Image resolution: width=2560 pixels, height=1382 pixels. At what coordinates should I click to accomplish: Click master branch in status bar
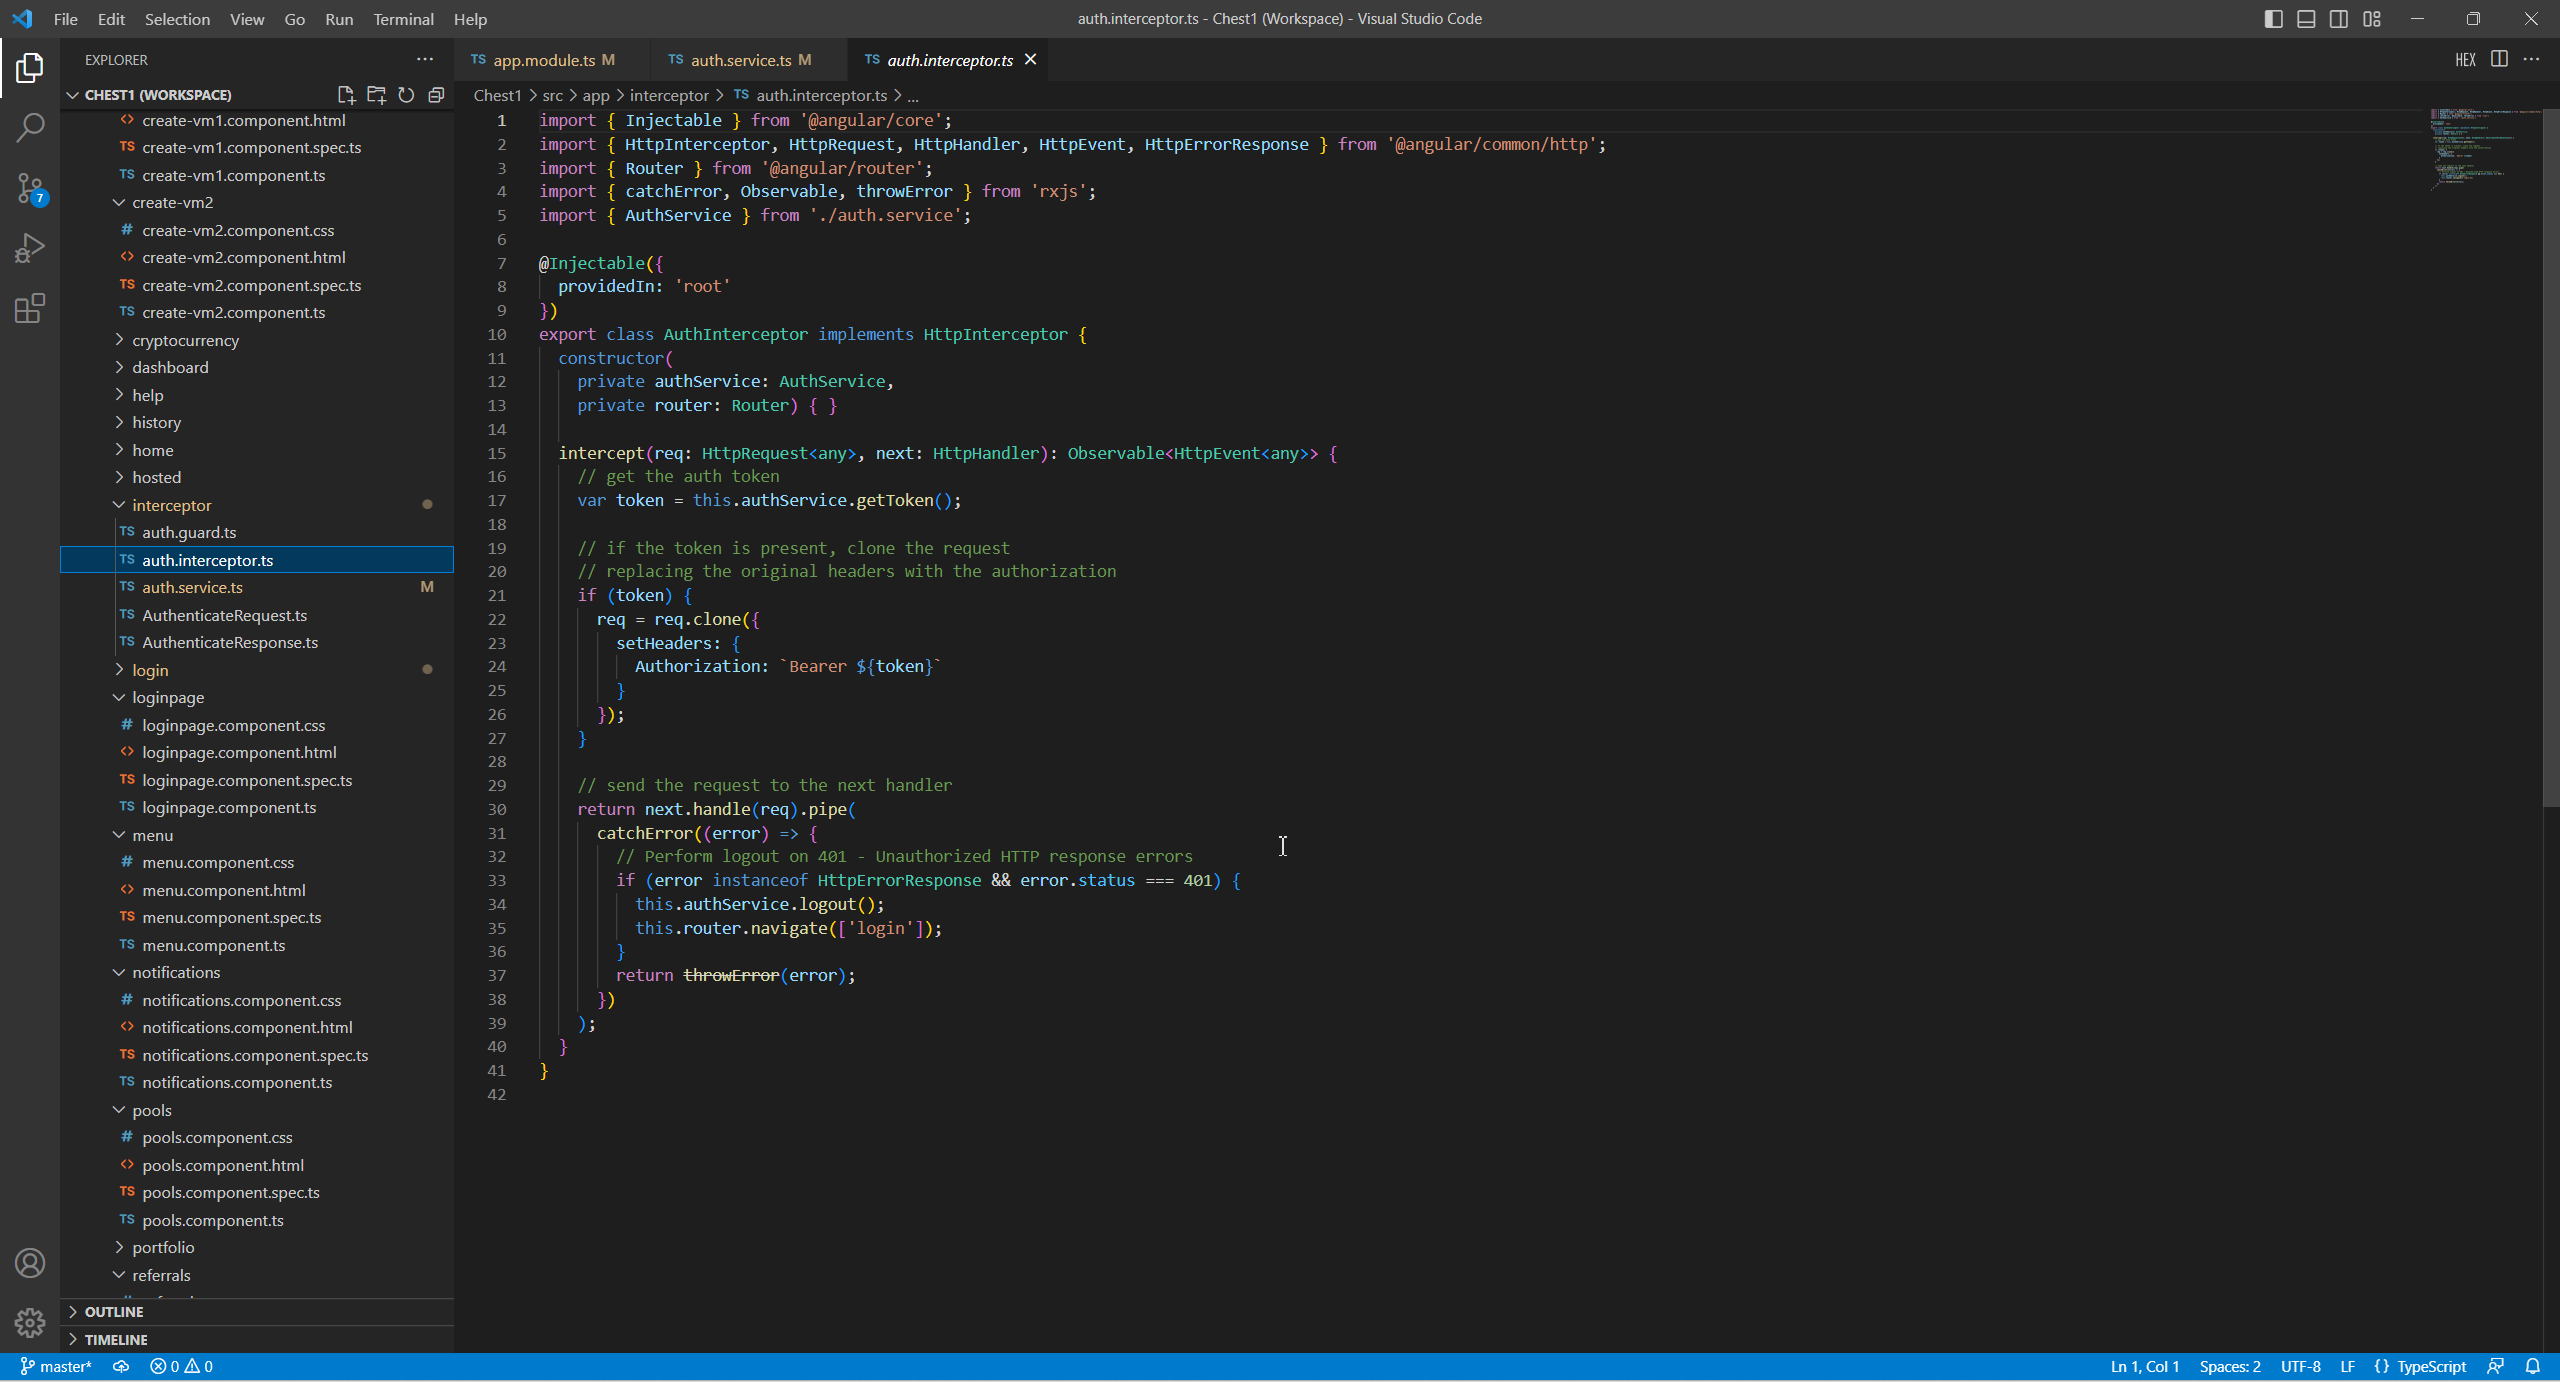[56, 1366]
